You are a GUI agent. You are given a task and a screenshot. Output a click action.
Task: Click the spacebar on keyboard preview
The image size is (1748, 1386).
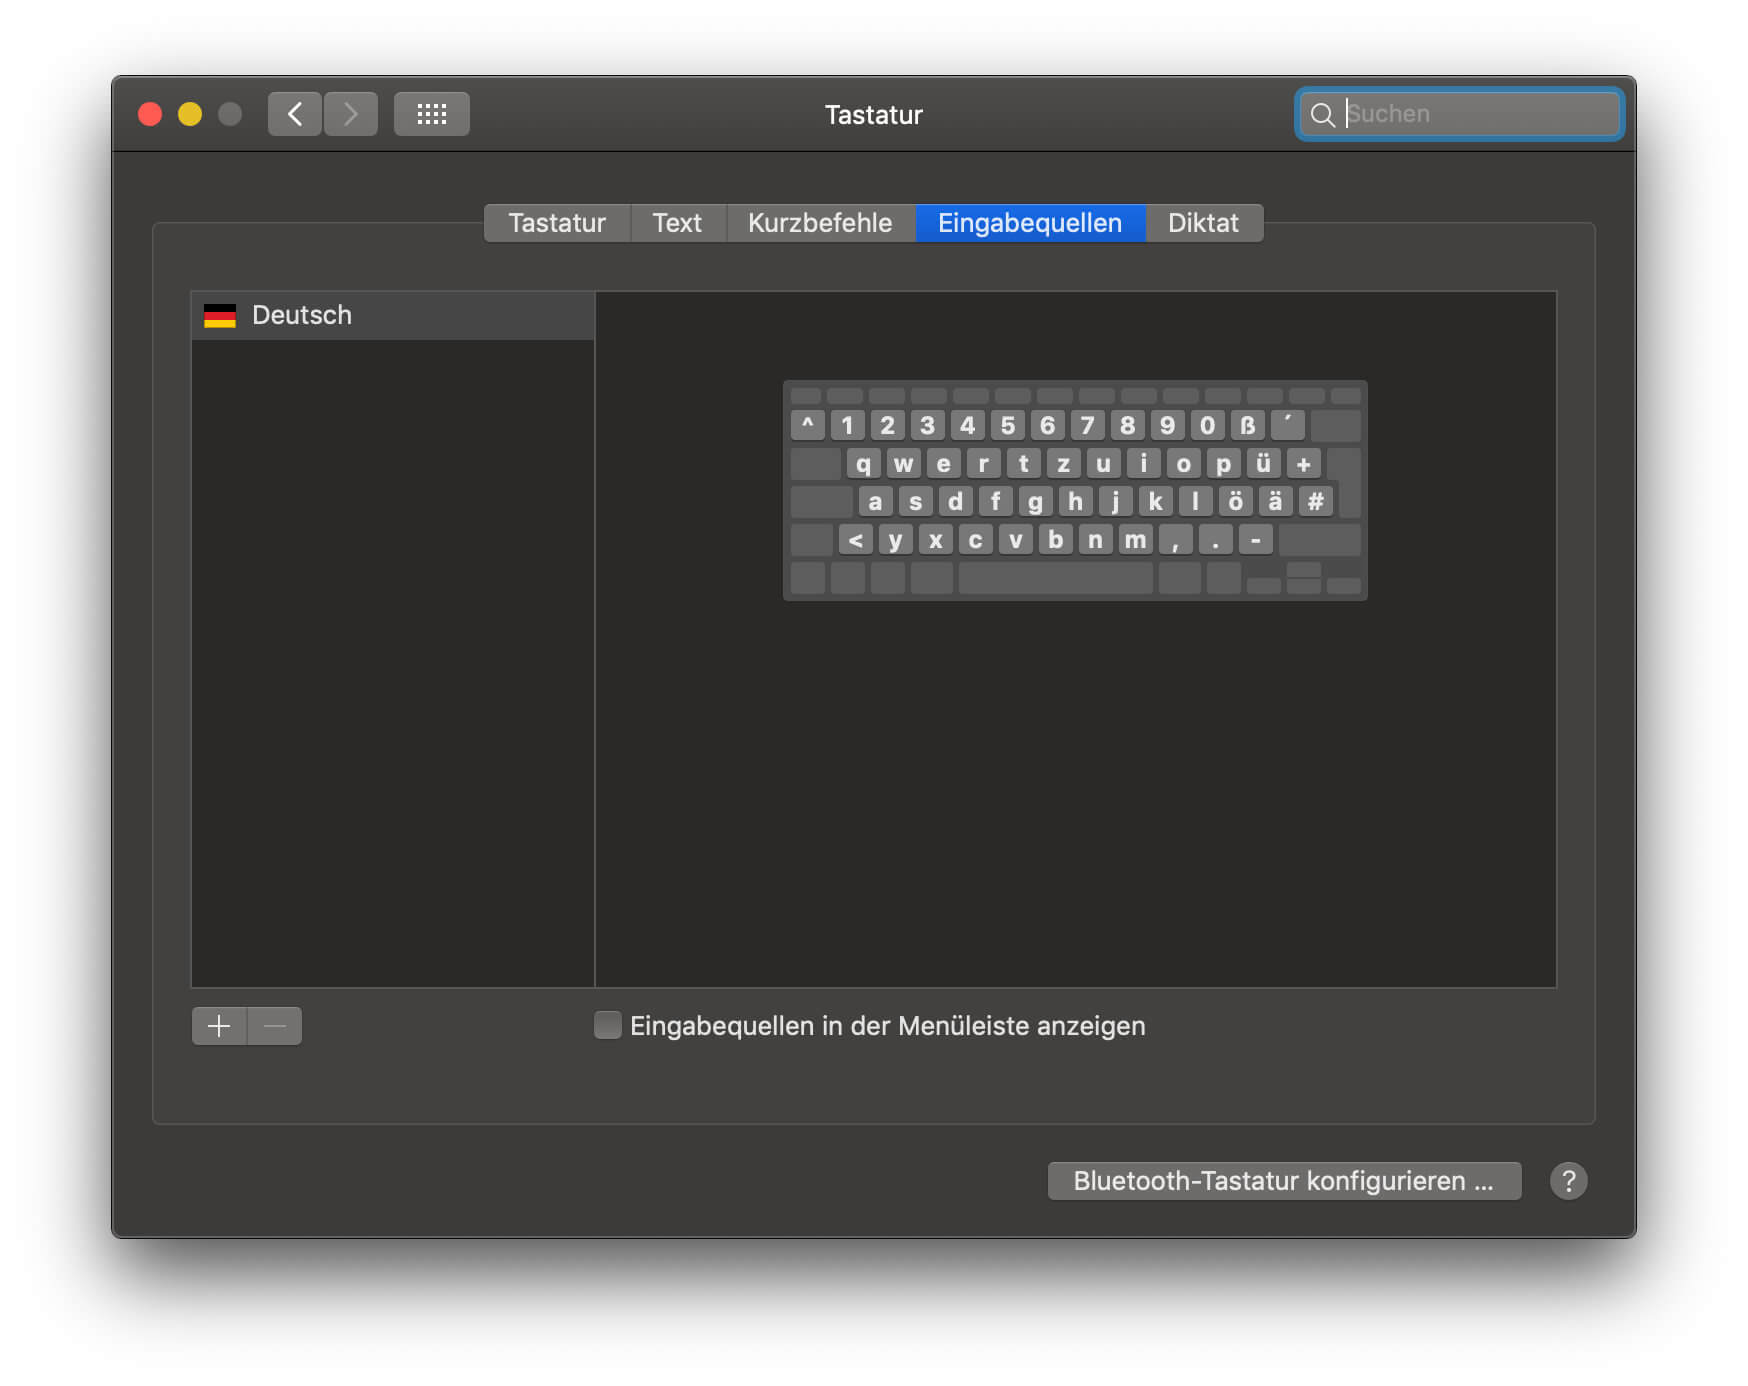coord(1055,578)
